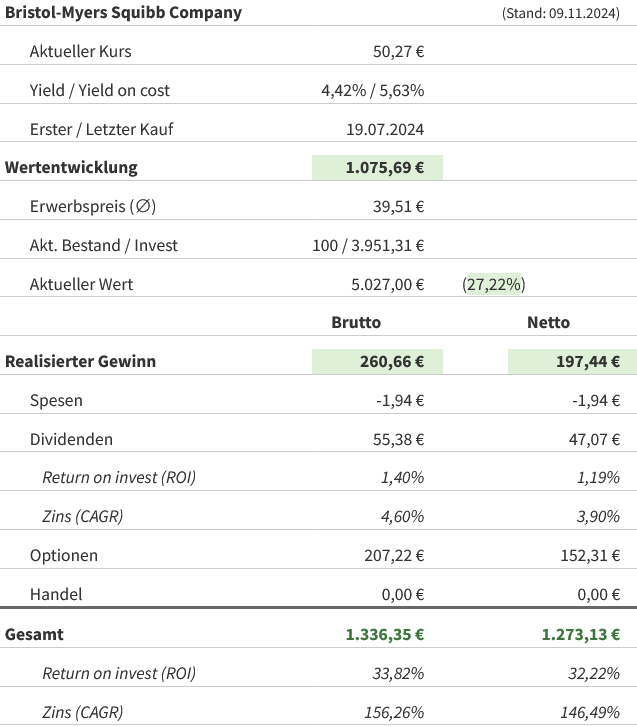
Task: Click the Brutto column header
Action: coord(356,322)
